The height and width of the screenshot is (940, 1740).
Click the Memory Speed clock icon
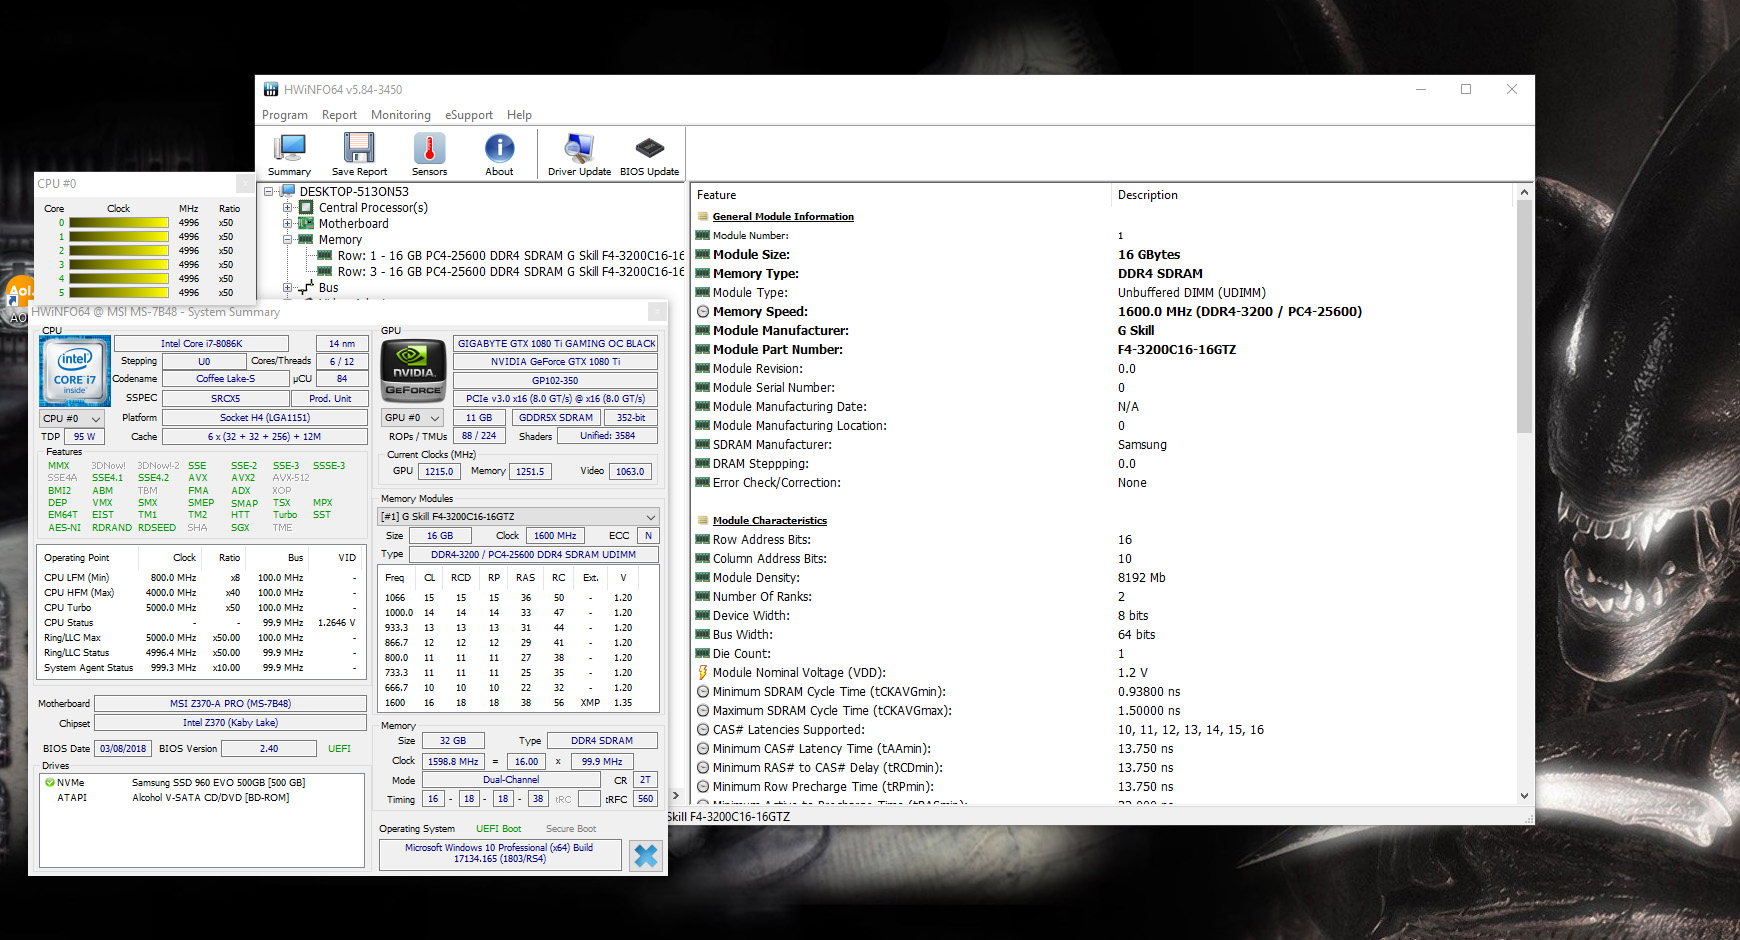click(703, 311)
